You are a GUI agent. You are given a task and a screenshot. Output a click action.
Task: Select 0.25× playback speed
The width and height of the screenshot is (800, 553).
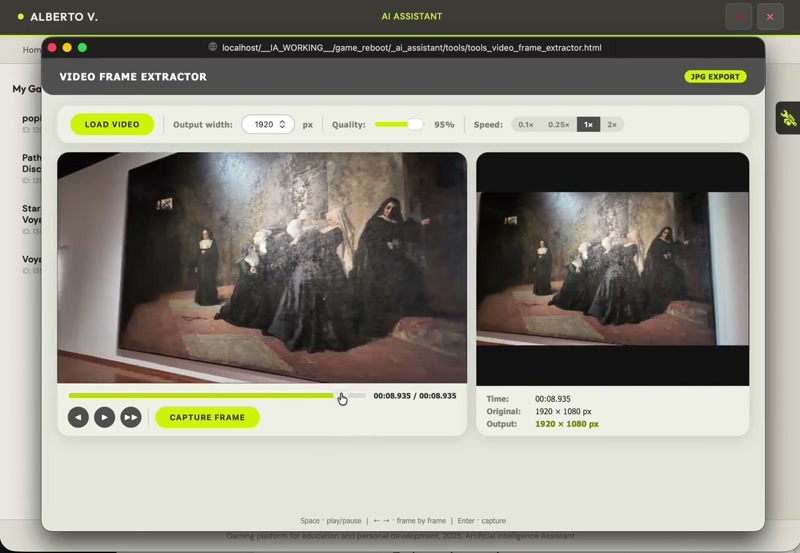tap(559, 124)
